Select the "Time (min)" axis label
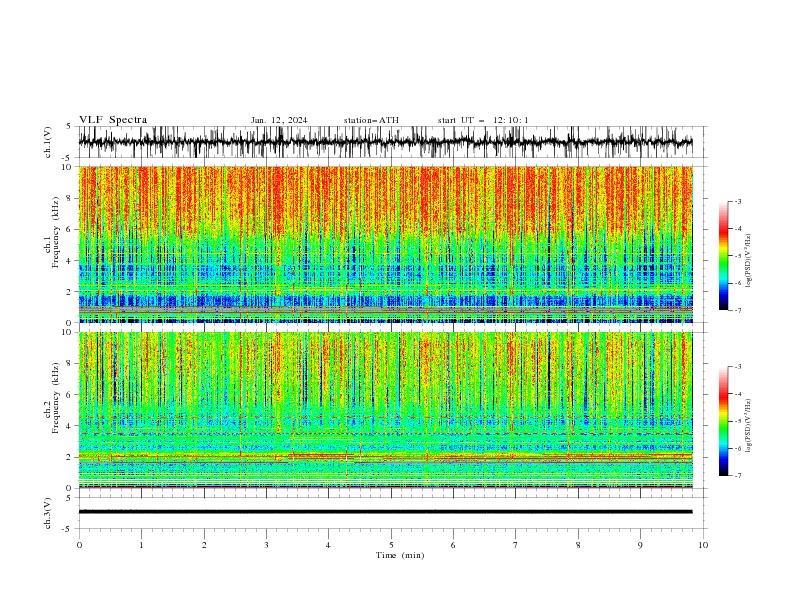Screen dimensions: 792x612 coord(400,555)
